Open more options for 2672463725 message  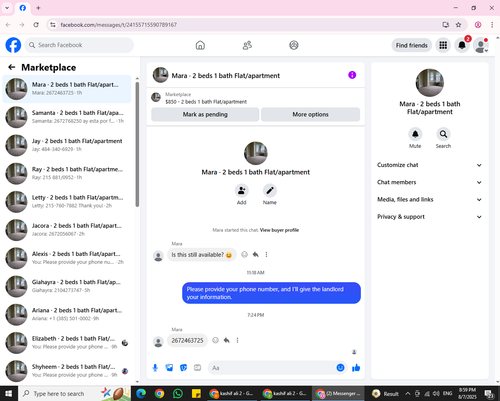[237, 340]
